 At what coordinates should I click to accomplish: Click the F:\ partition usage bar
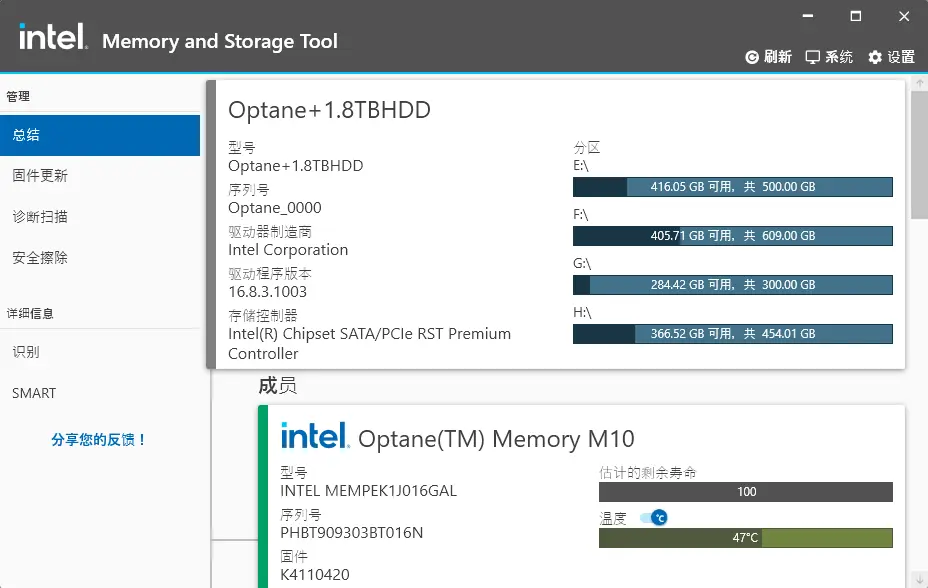point(732,236)
